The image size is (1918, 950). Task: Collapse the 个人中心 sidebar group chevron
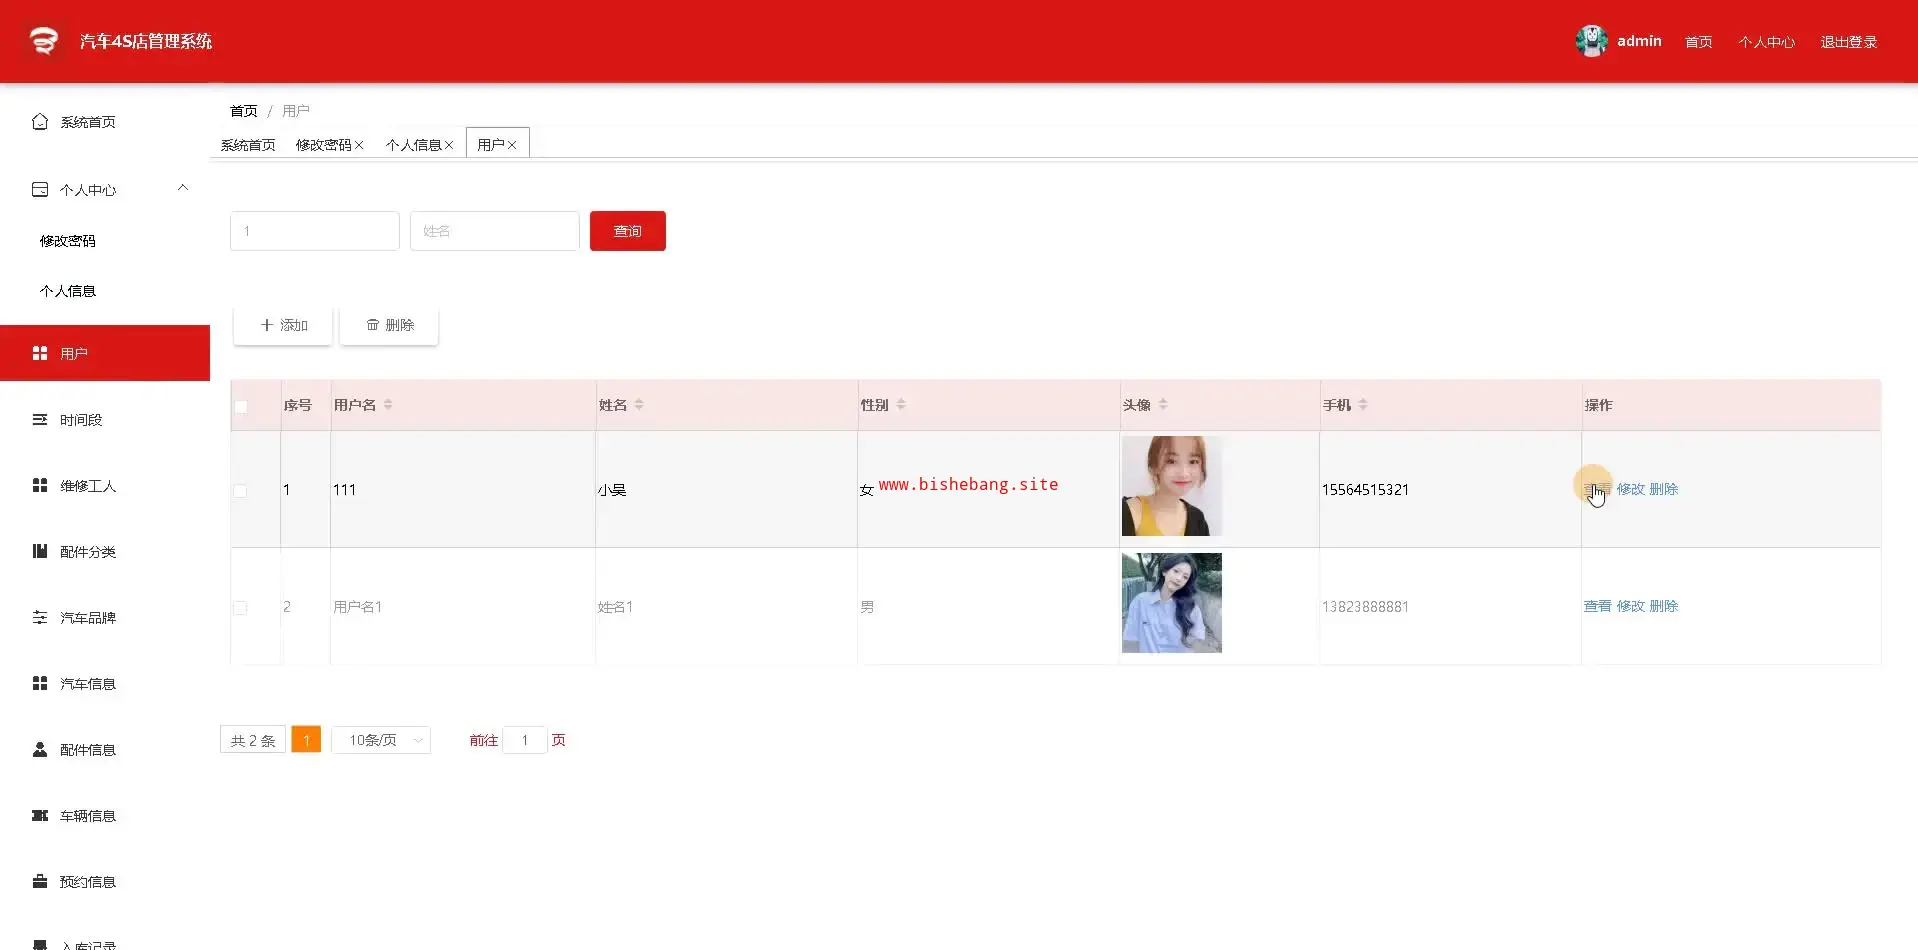183,188
